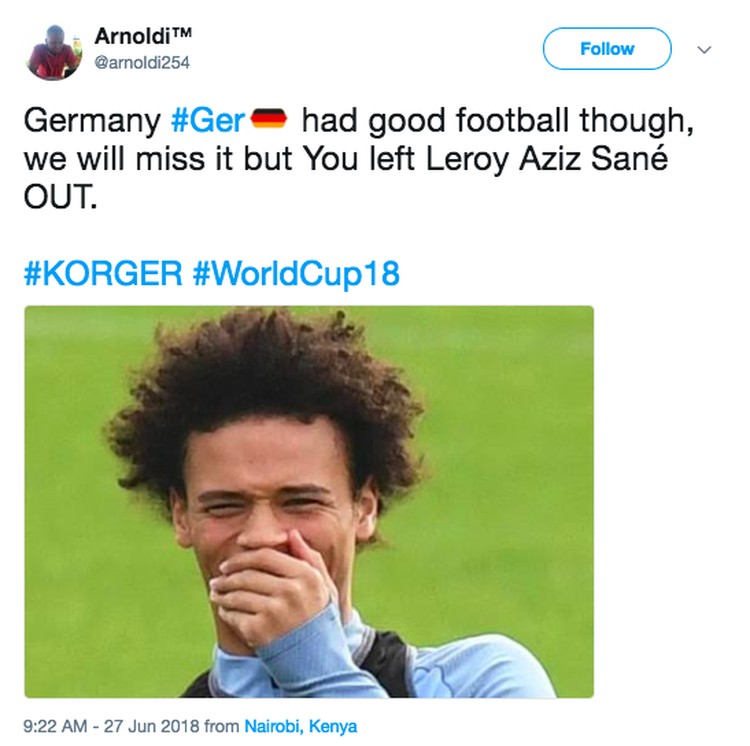The height and width of the screenshot is (746, 750).
Task: Click the word 'from' near the timestamp
Action: coord(221,726)
